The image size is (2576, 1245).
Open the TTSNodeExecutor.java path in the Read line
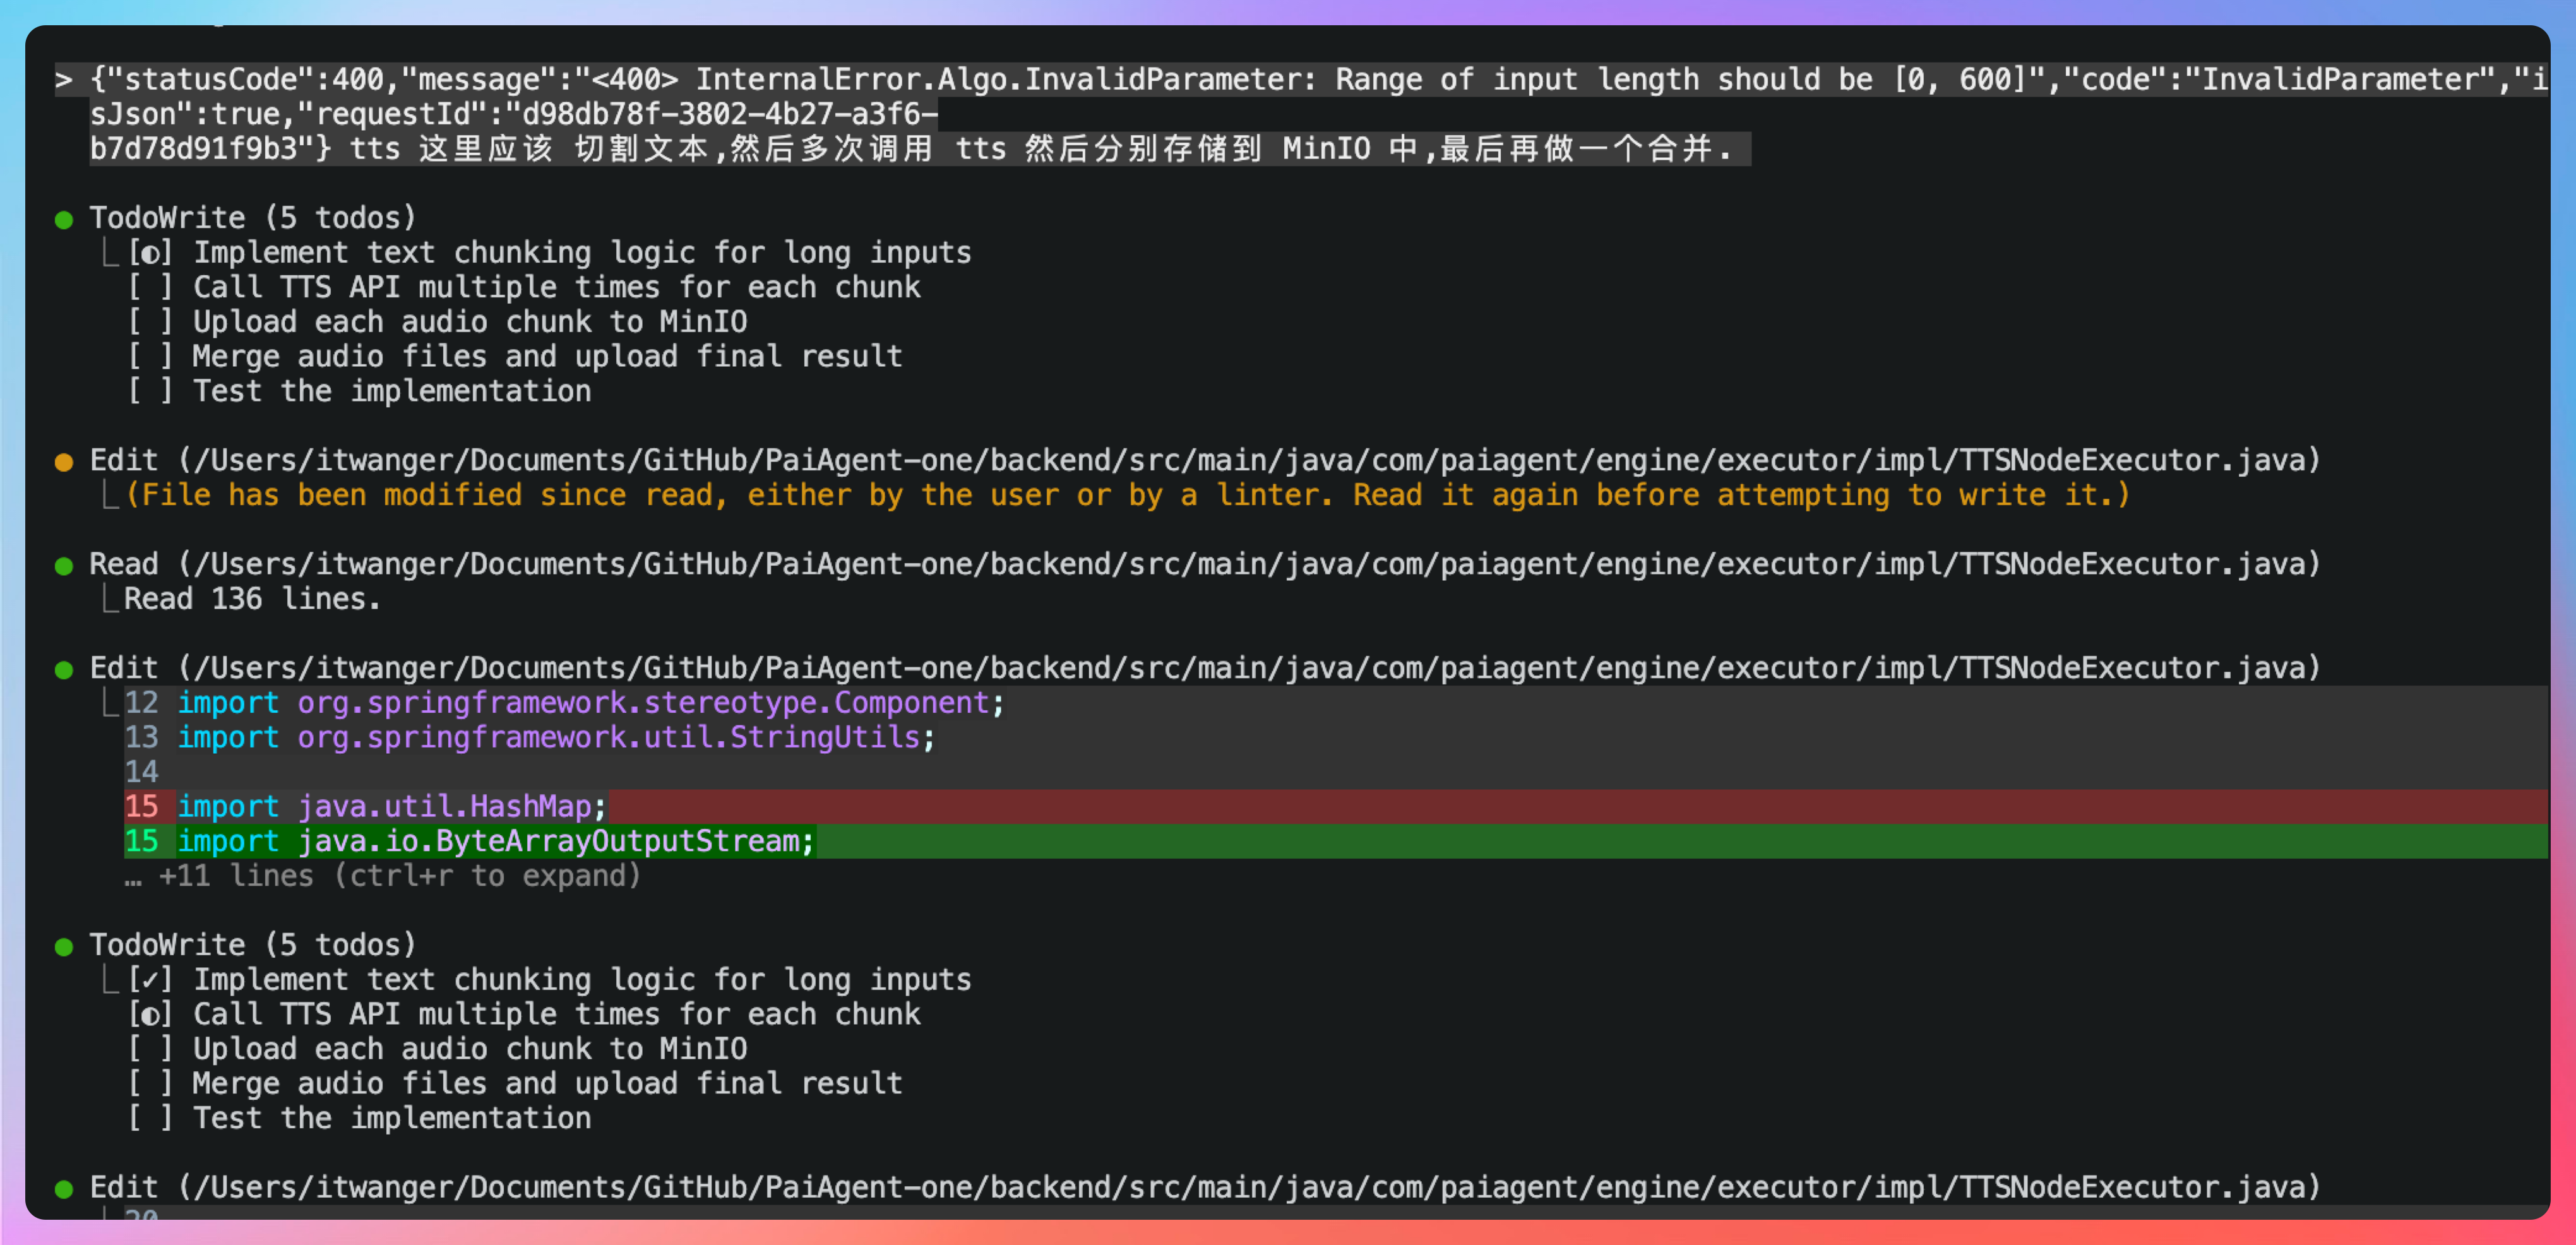point(1250,565)
